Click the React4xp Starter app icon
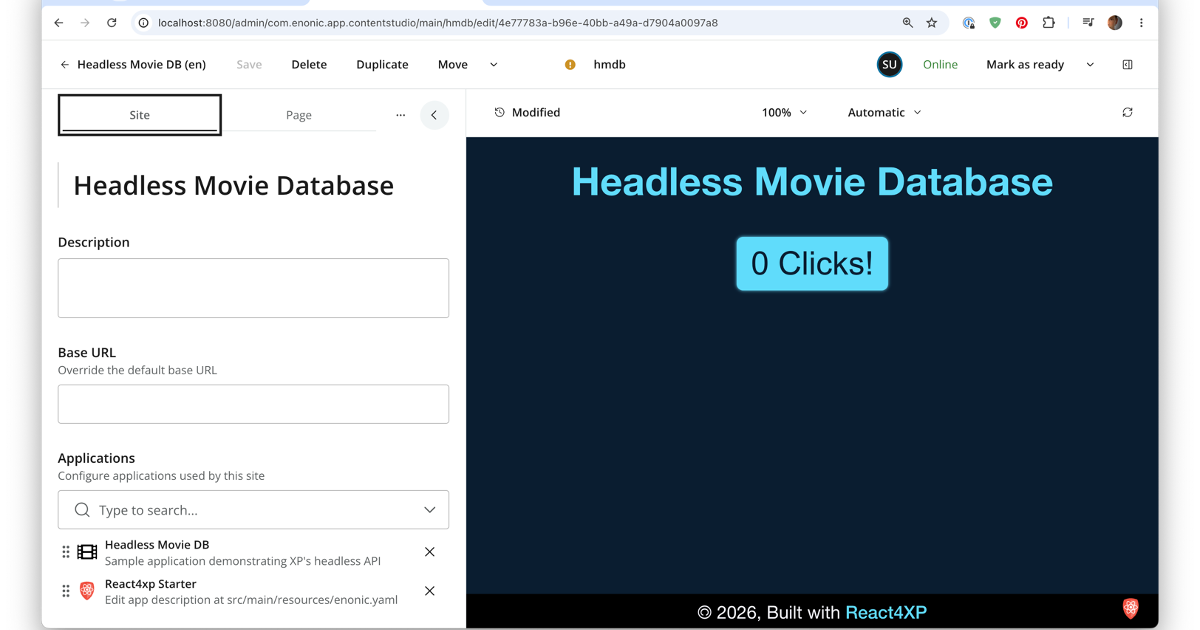 87,591
